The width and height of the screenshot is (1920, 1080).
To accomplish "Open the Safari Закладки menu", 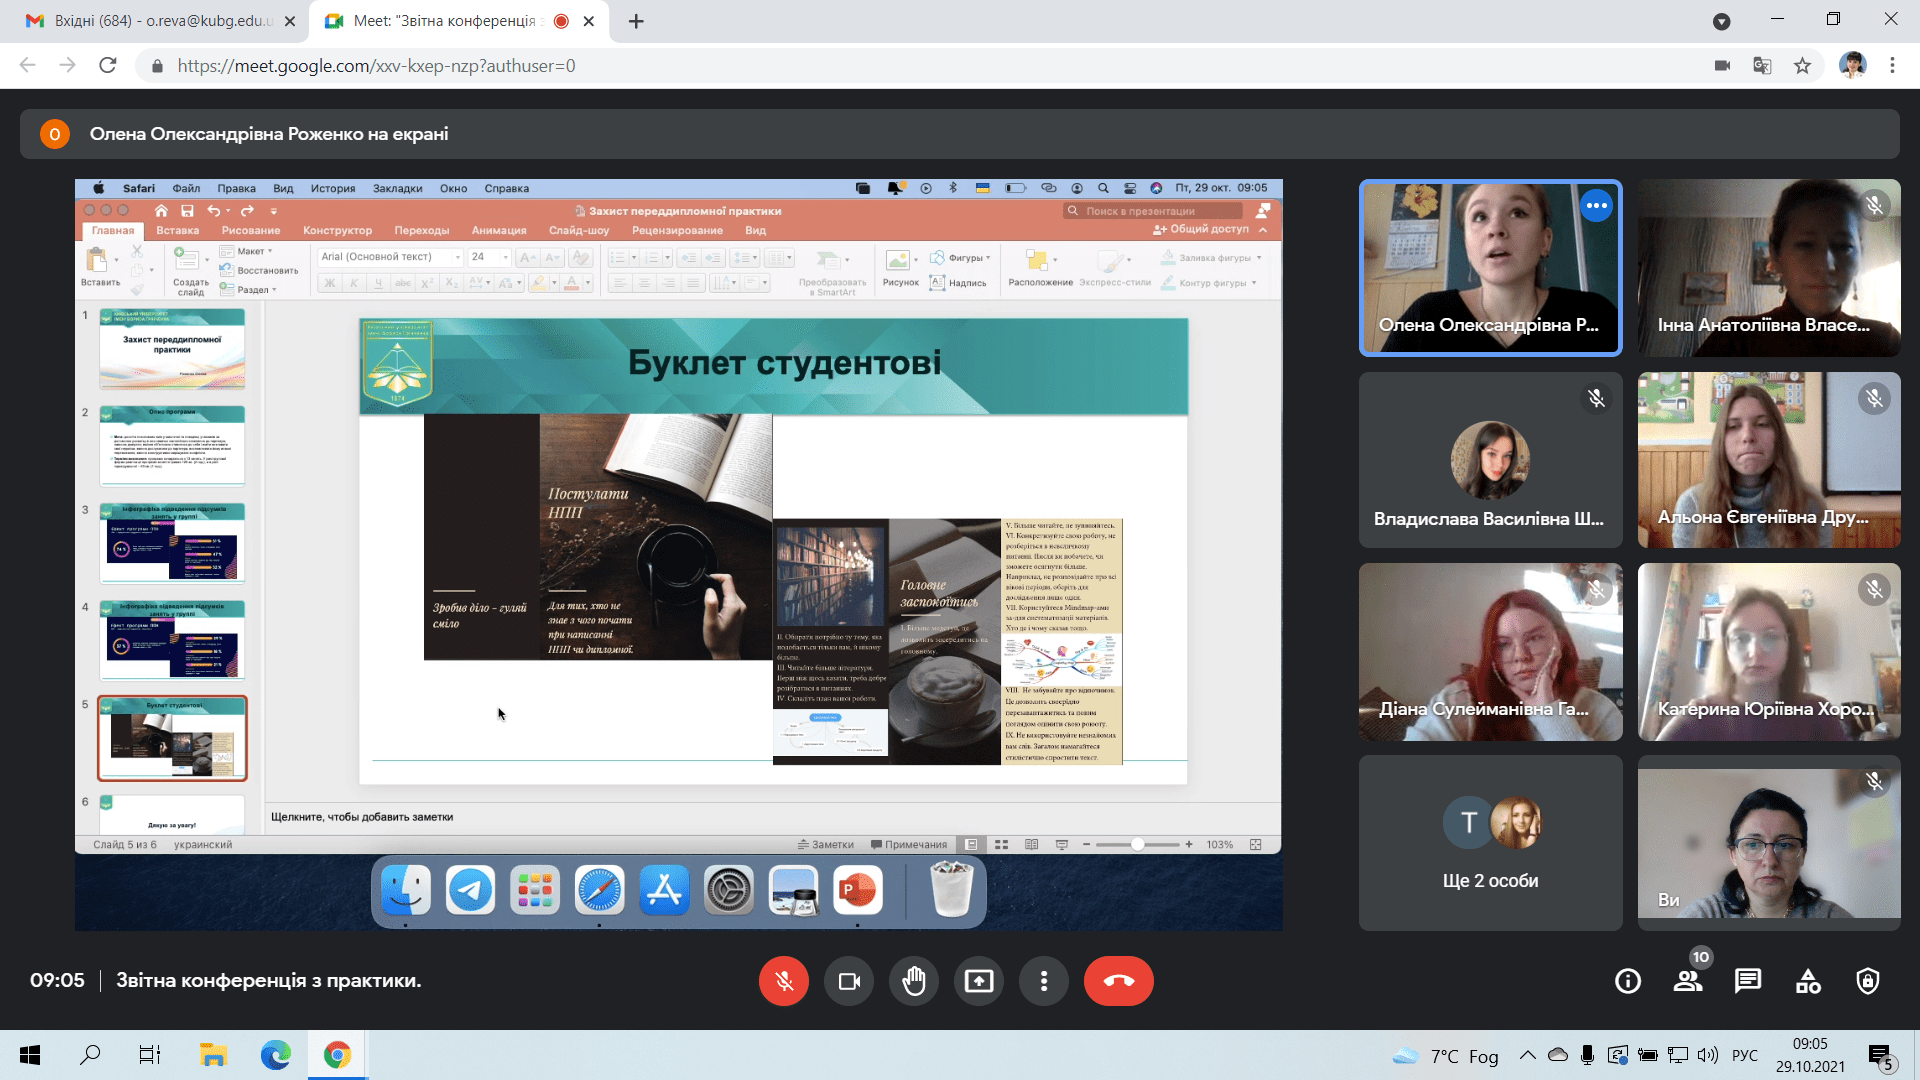I will pyautogui.click(x=396, y=188).
